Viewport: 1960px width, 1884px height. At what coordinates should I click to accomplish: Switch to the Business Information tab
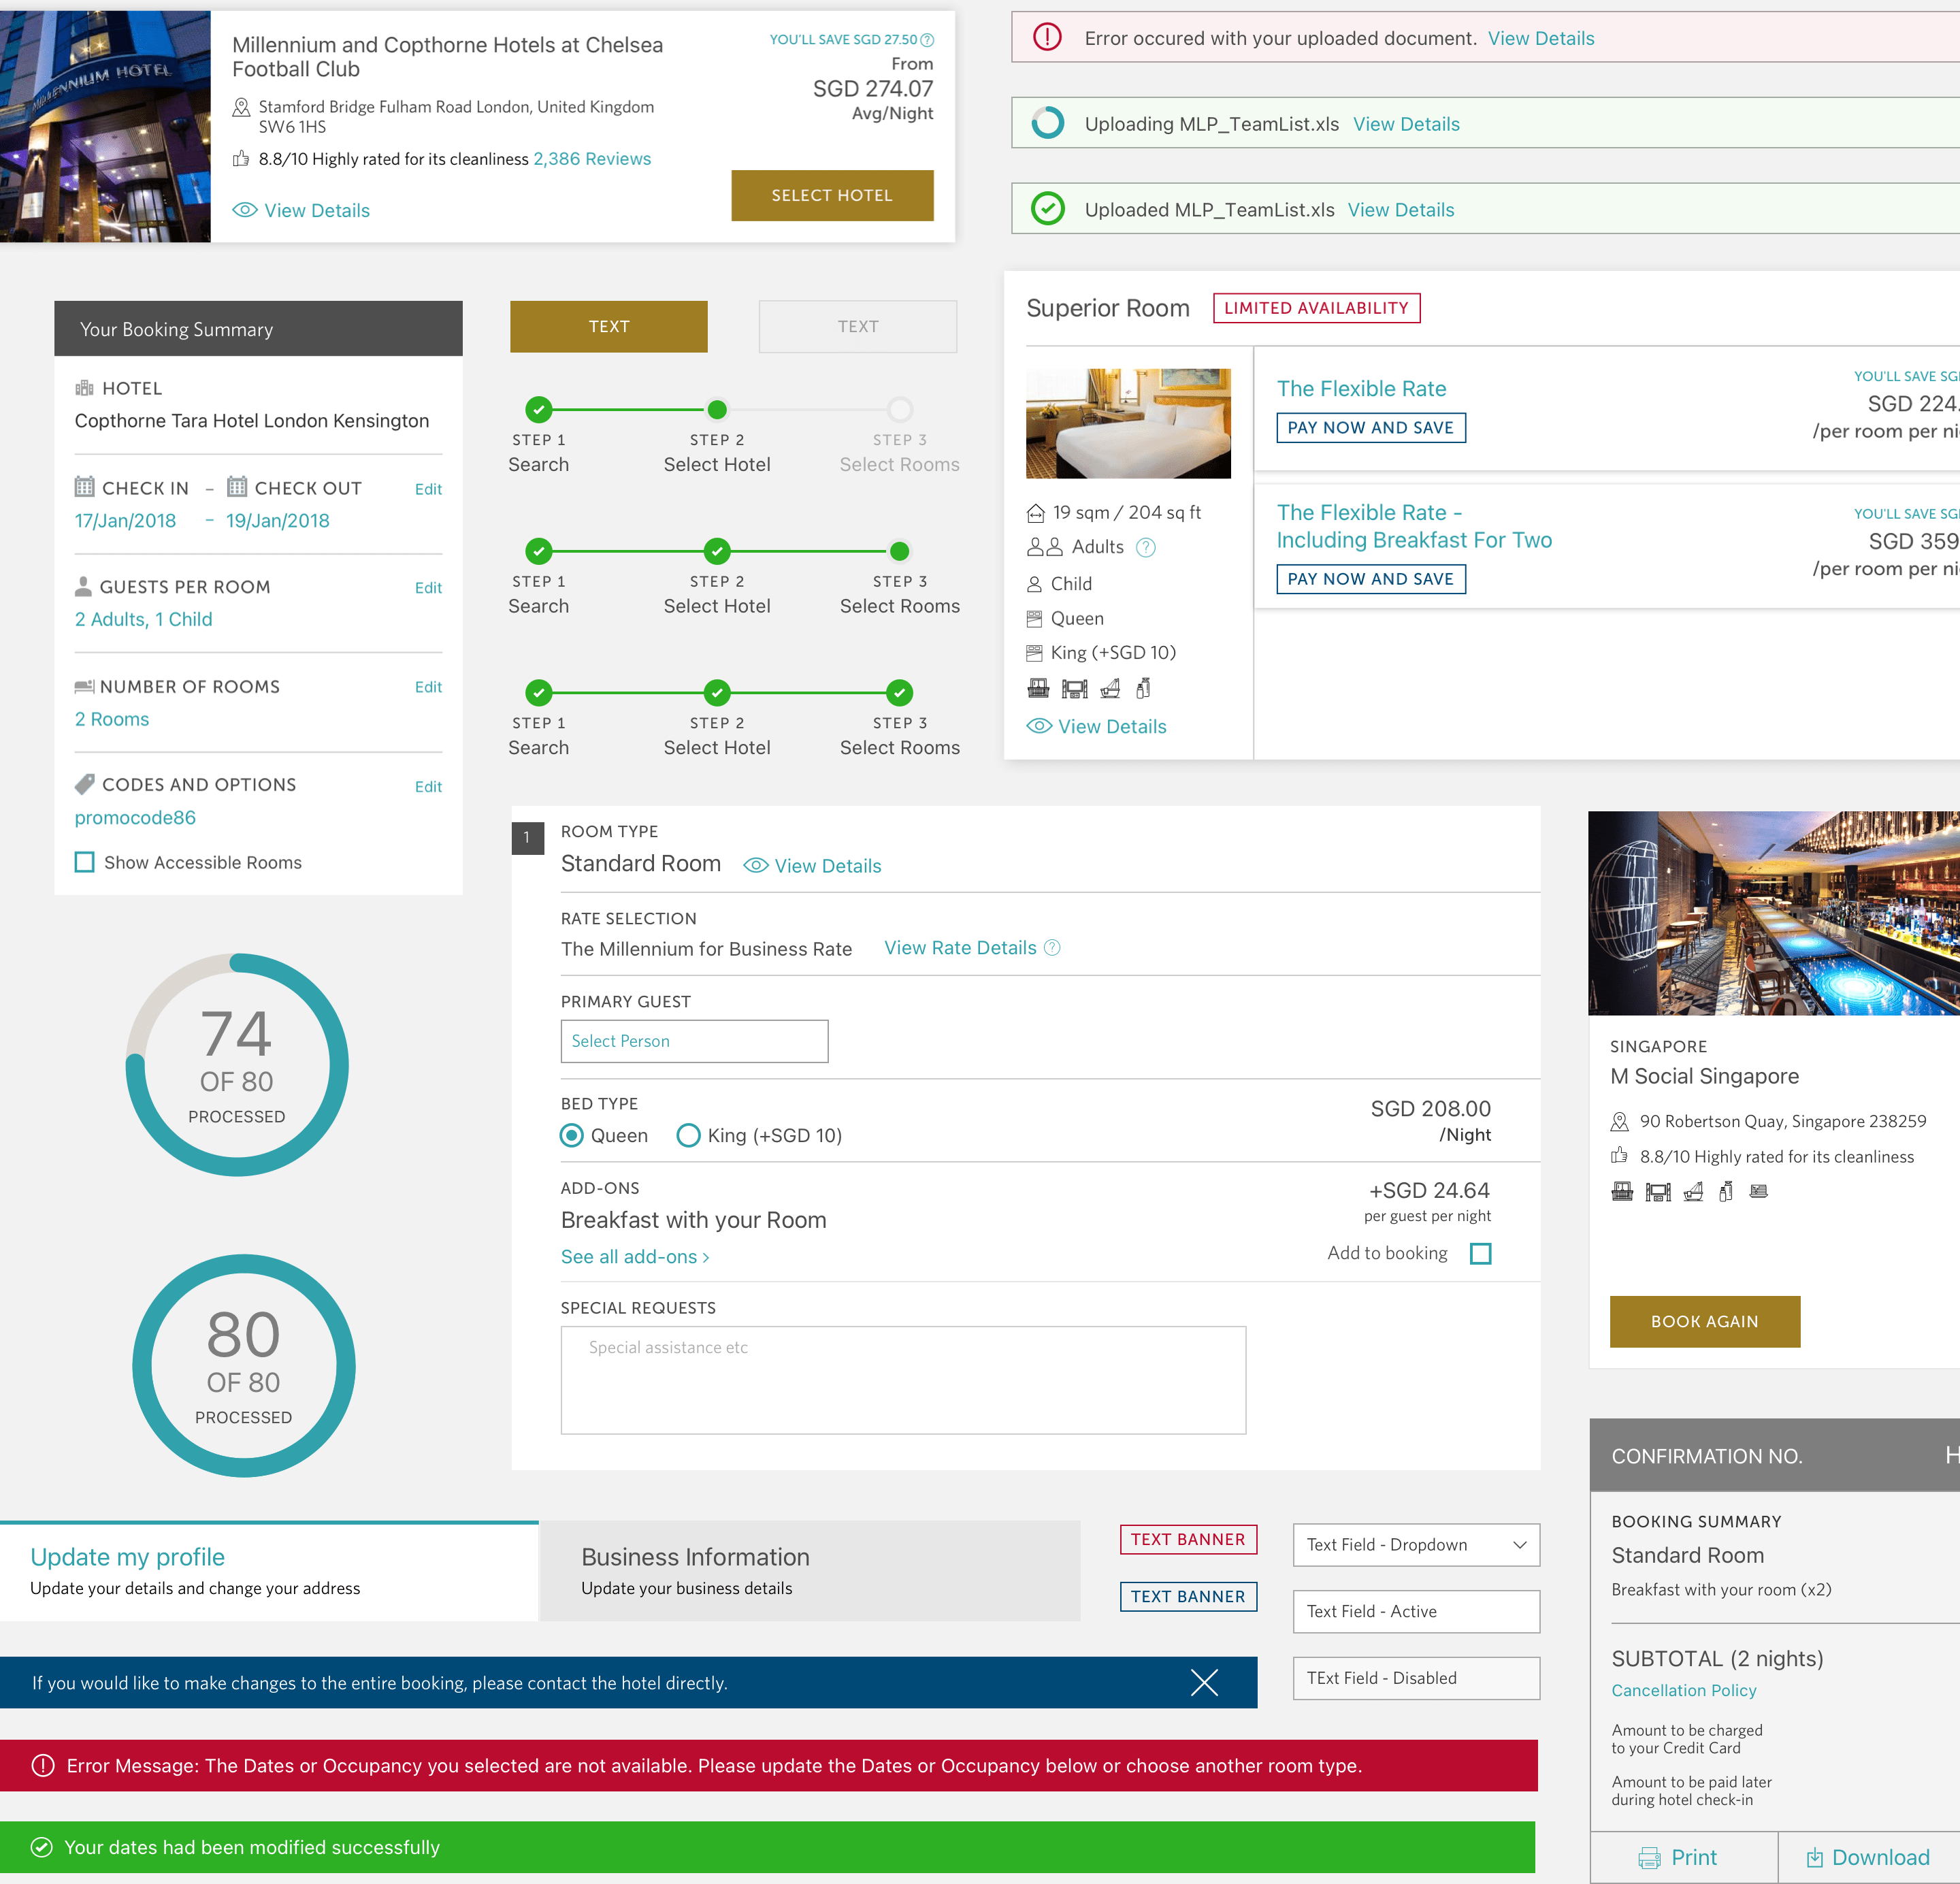tap(810, 1571)
